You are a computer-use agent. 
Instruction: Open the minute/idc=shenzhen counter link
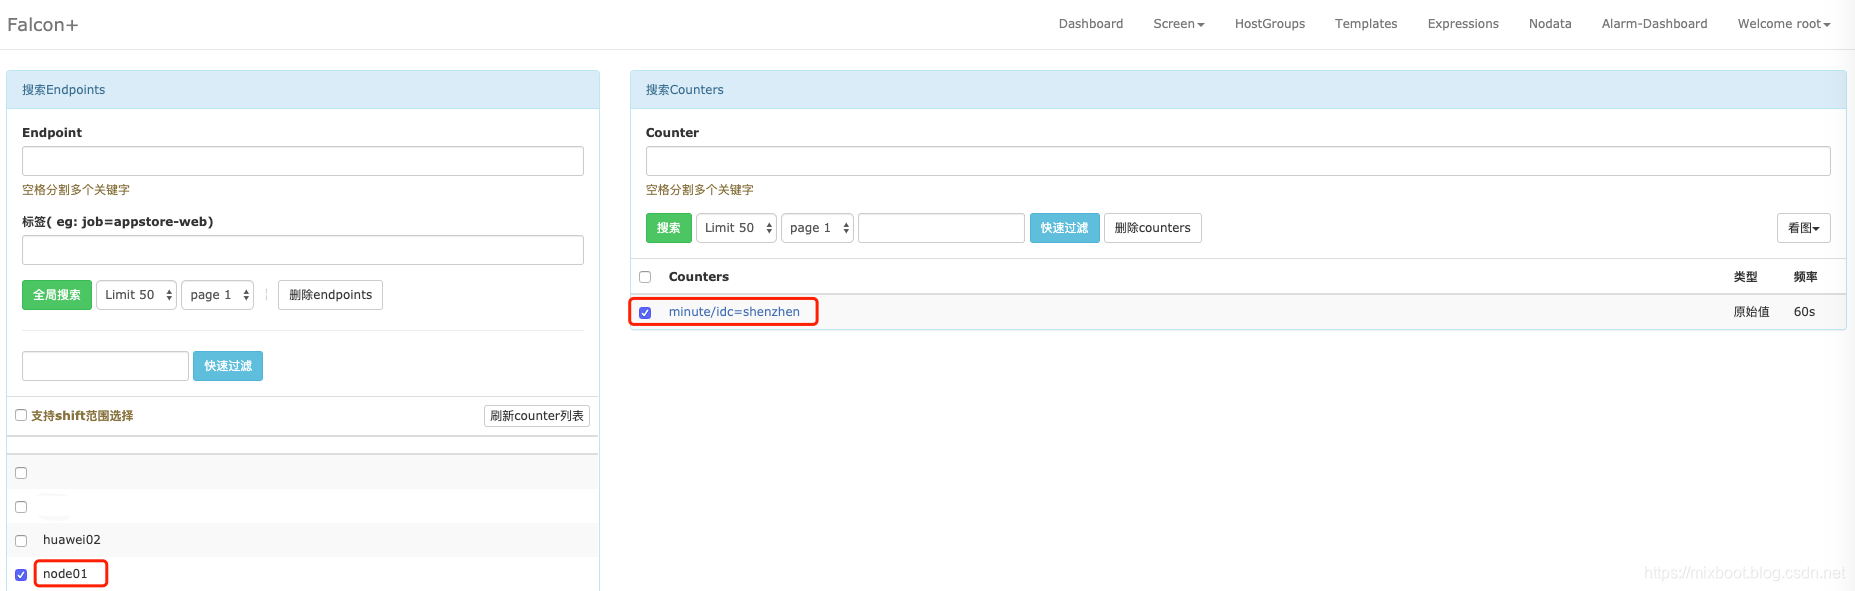[734, 312]
